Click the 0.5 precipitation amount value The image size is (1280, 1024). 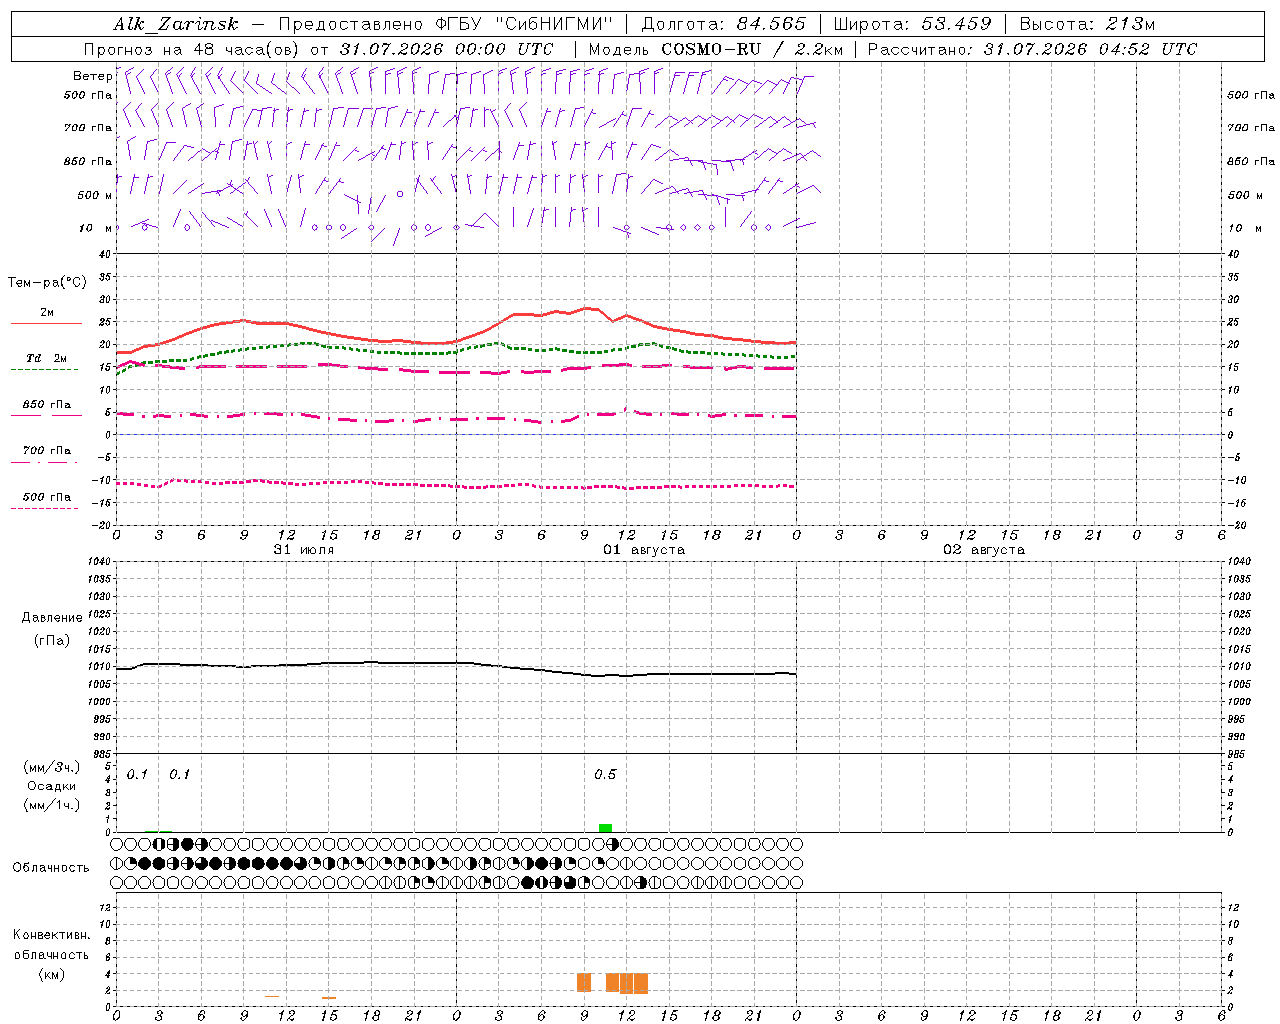(605, 775)
